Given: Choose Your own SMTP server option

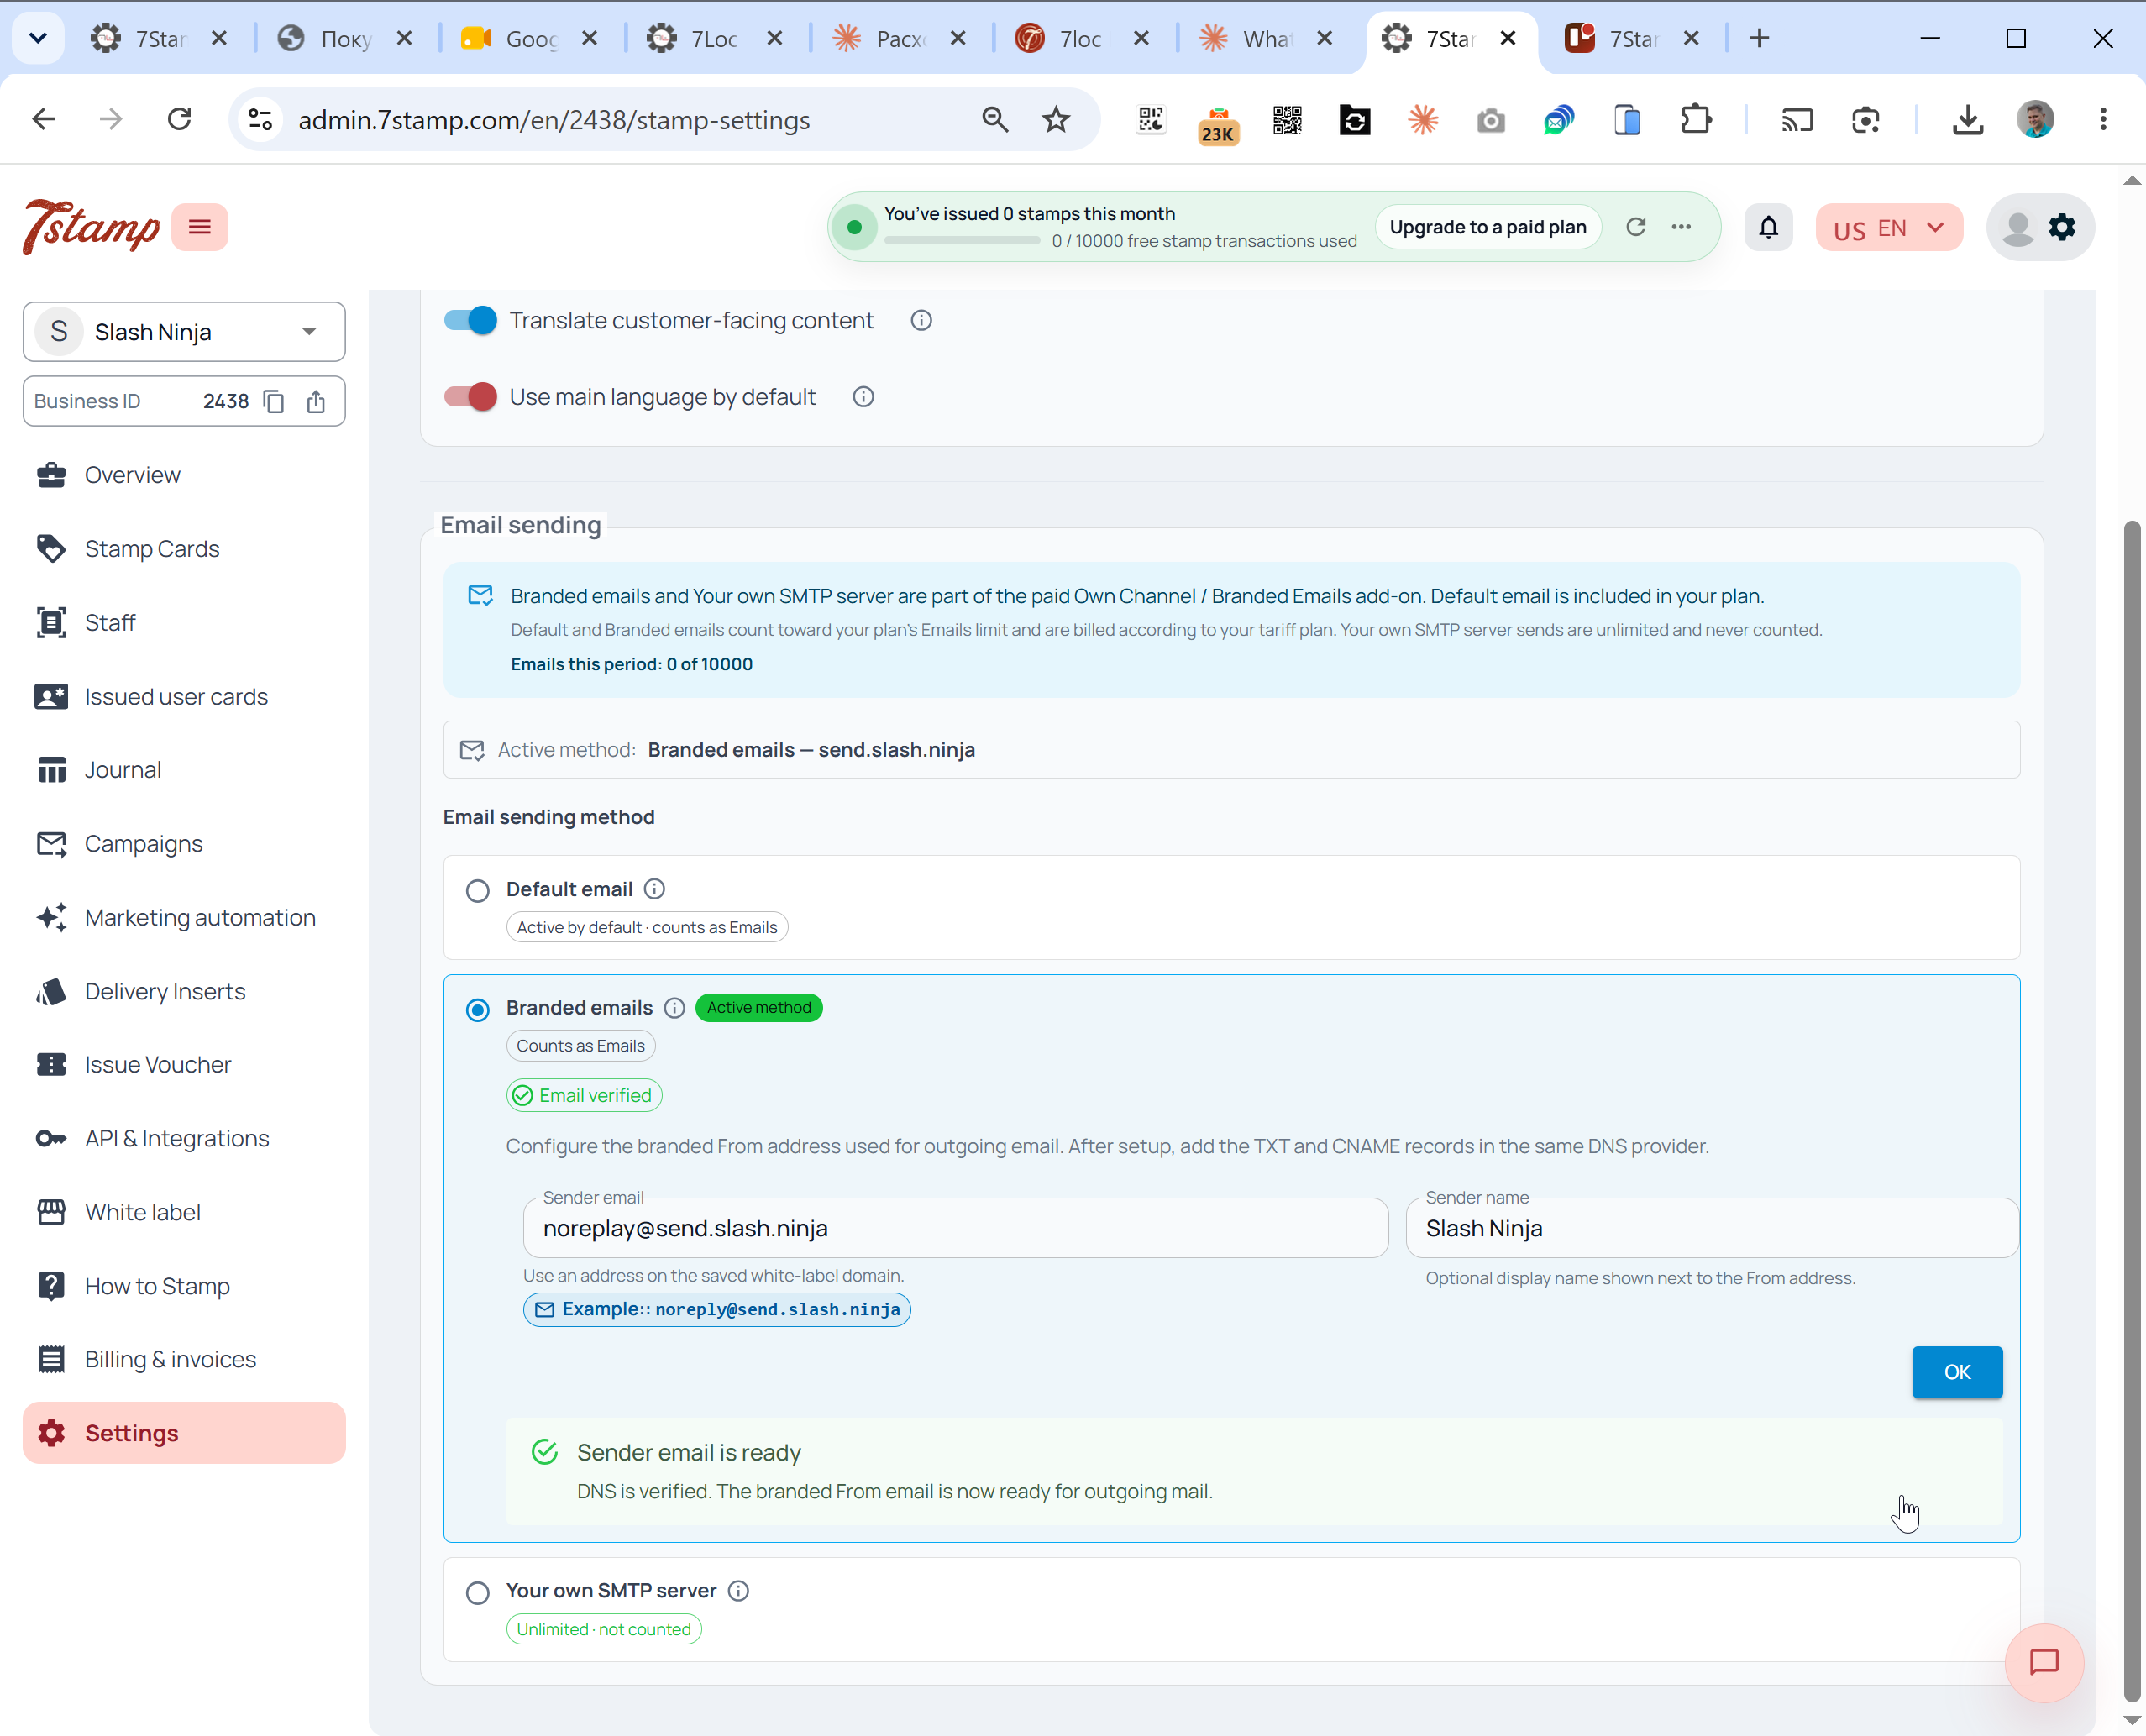Looking at the screenshot, I should pos(478,1592).
